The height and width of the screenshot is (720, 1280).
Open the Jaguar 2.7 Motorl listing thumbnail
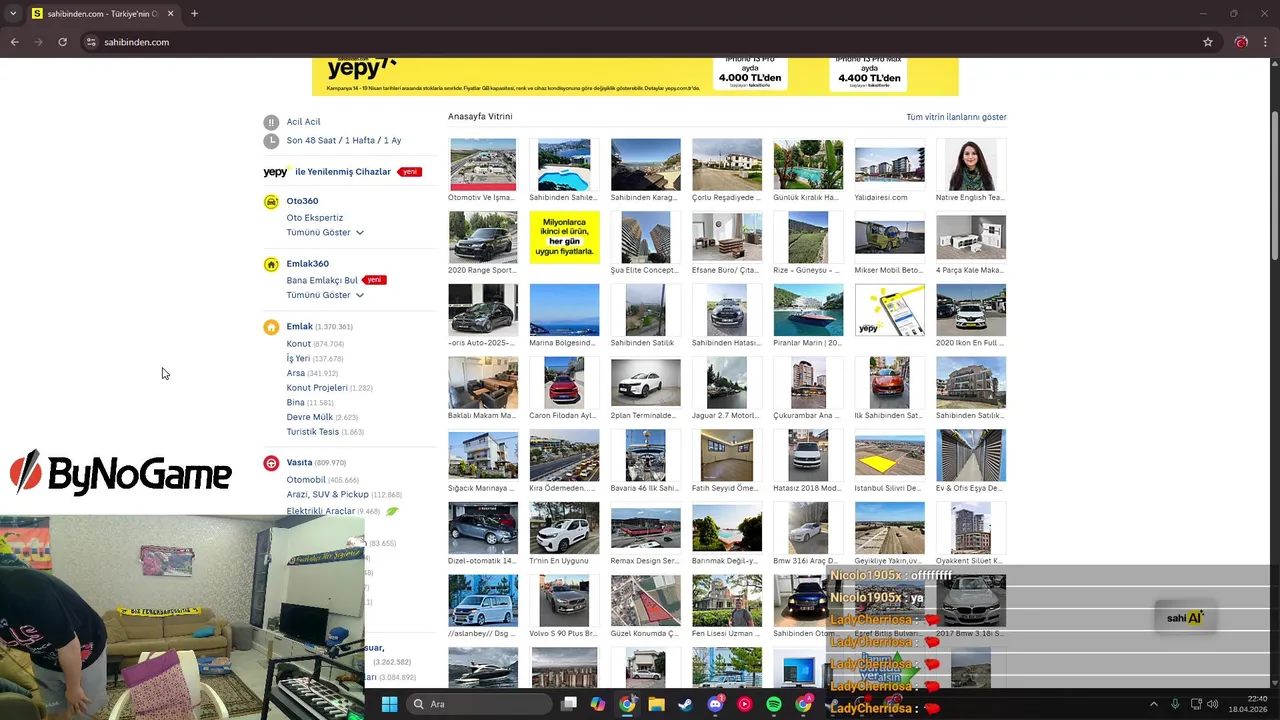[x=727, y=382]
